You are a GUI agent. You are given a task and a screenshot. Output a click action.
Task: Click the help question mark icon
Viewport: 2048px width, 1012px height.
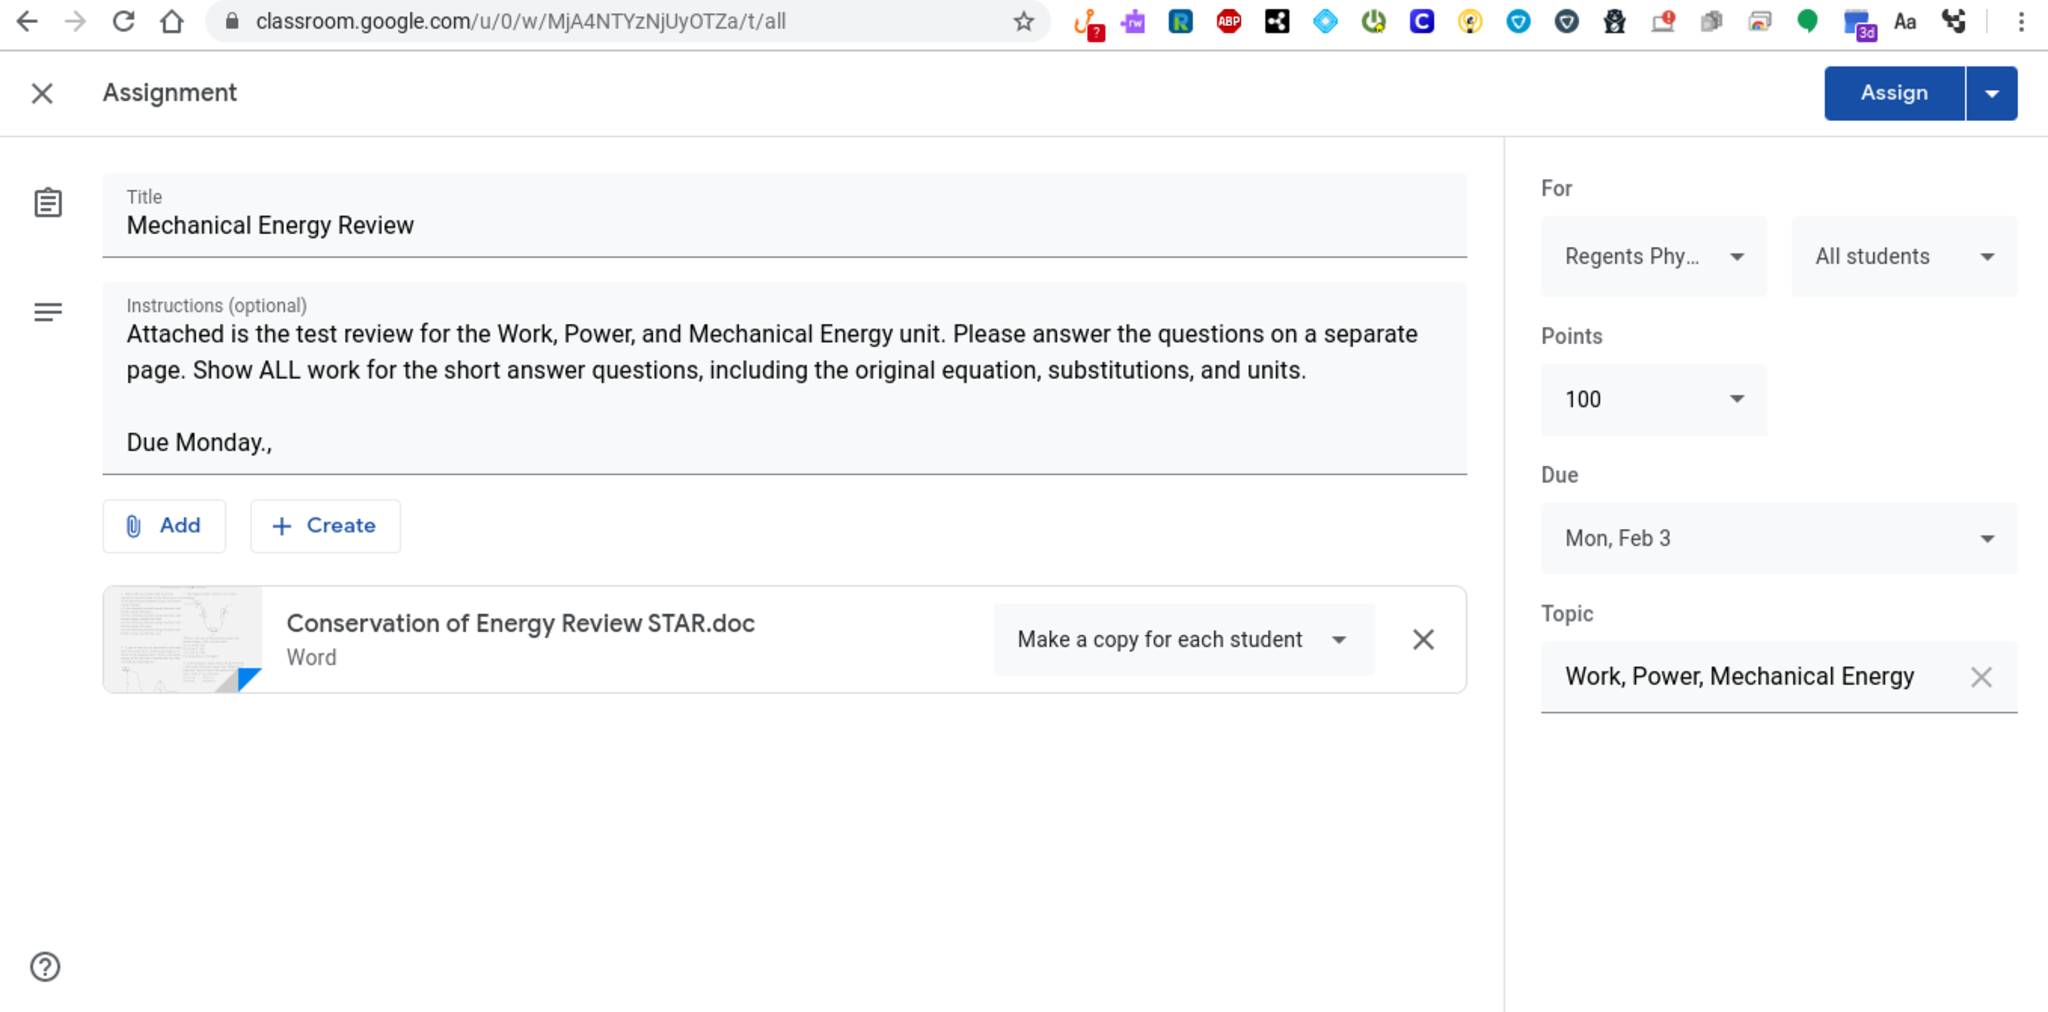[45, 967]
